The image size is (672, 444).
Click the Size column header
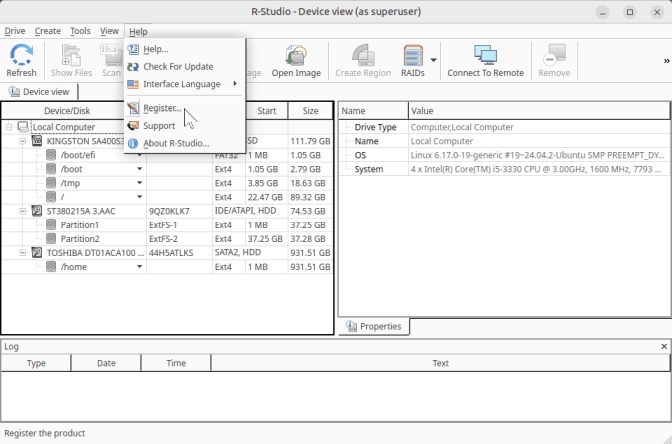[x=310, y=111]
